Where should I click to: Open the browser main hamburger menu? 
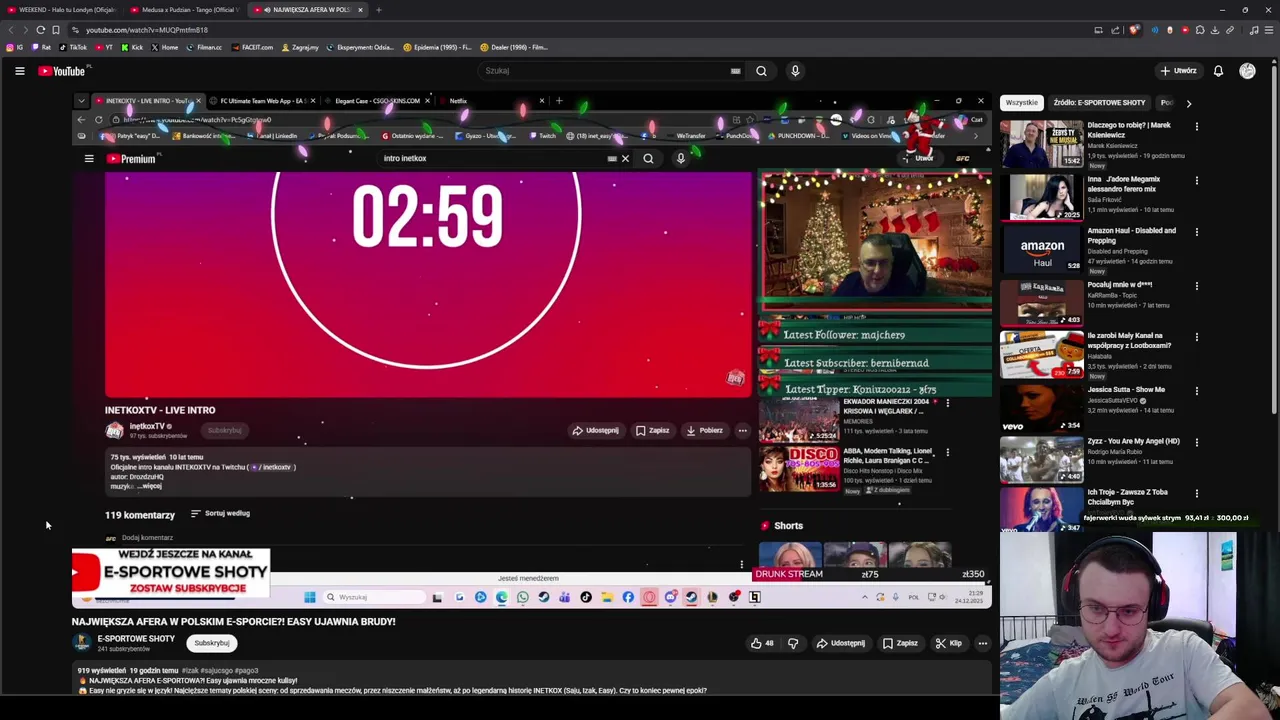click(x=1269, y=30)
